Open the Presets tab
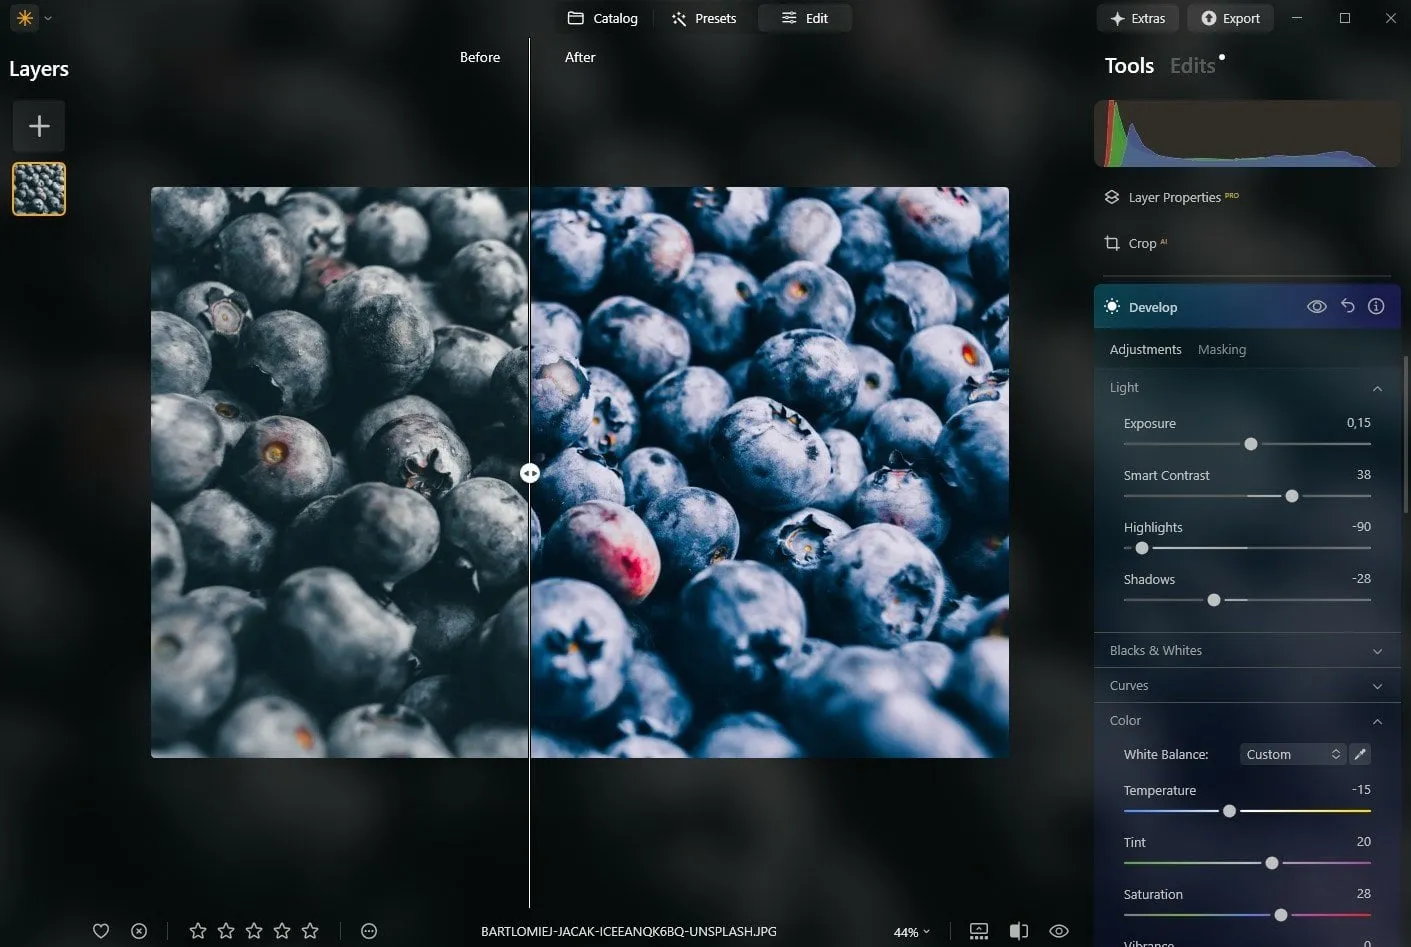The image size is (1411, 947). coord(704,18)
